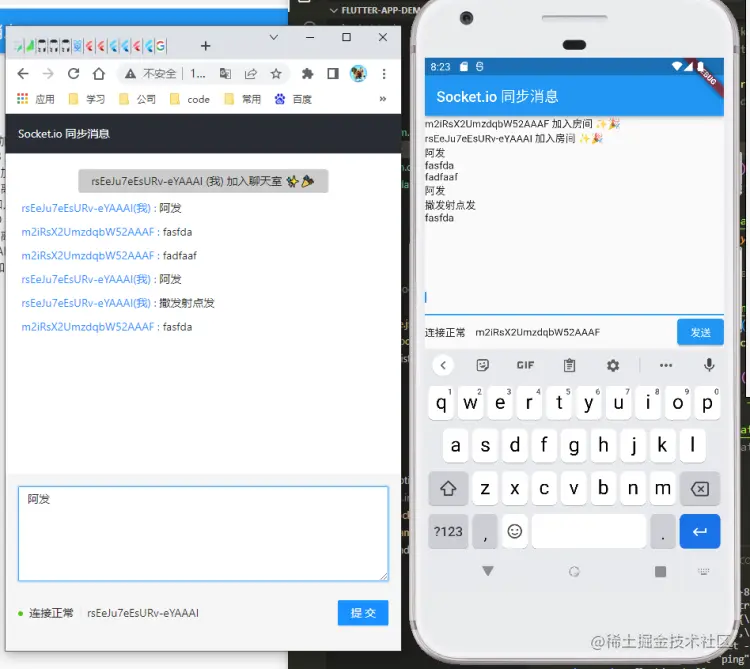Expand the FLUTTER-APP-DEMO explorer section
Screen dimensions: 750x669
[x=377, y=10]
